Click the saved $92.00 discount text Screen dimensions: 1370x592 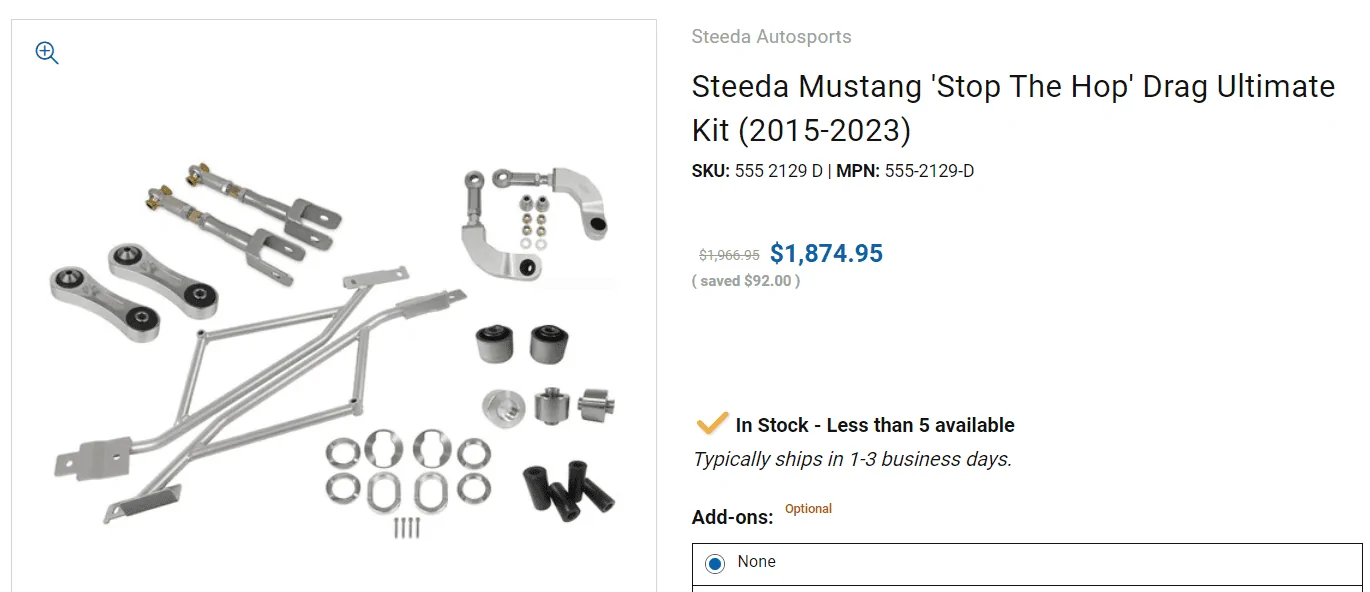click(x=746, y=281)
